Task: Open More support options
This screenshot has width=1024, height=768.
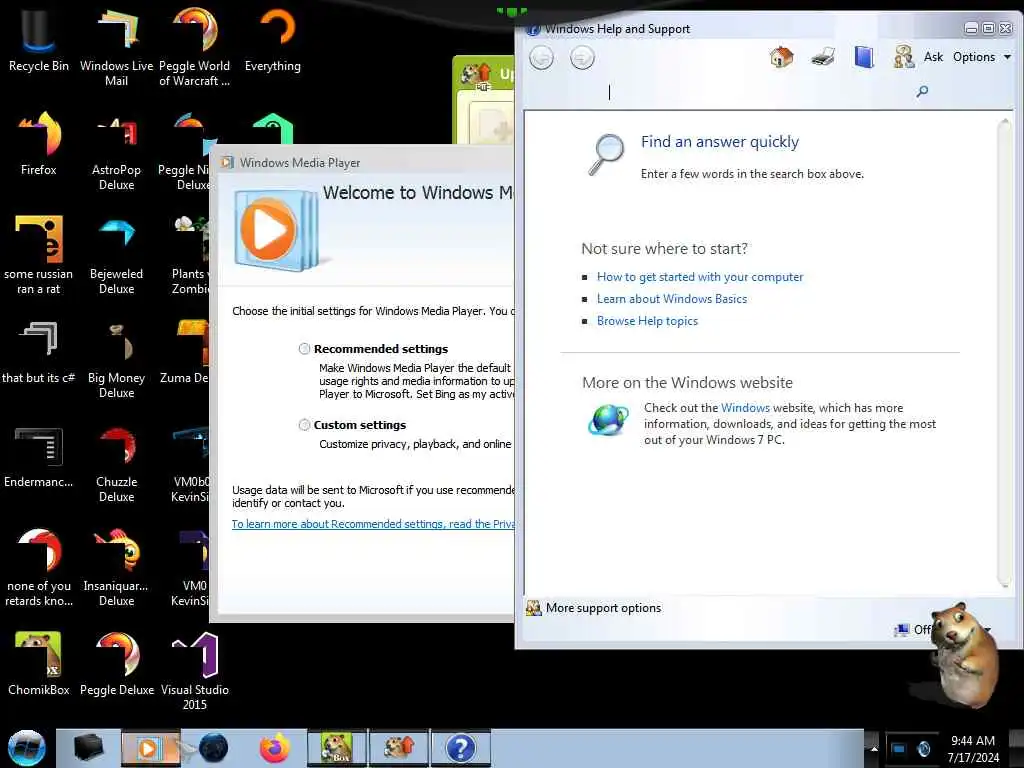Action: point(594,608)
